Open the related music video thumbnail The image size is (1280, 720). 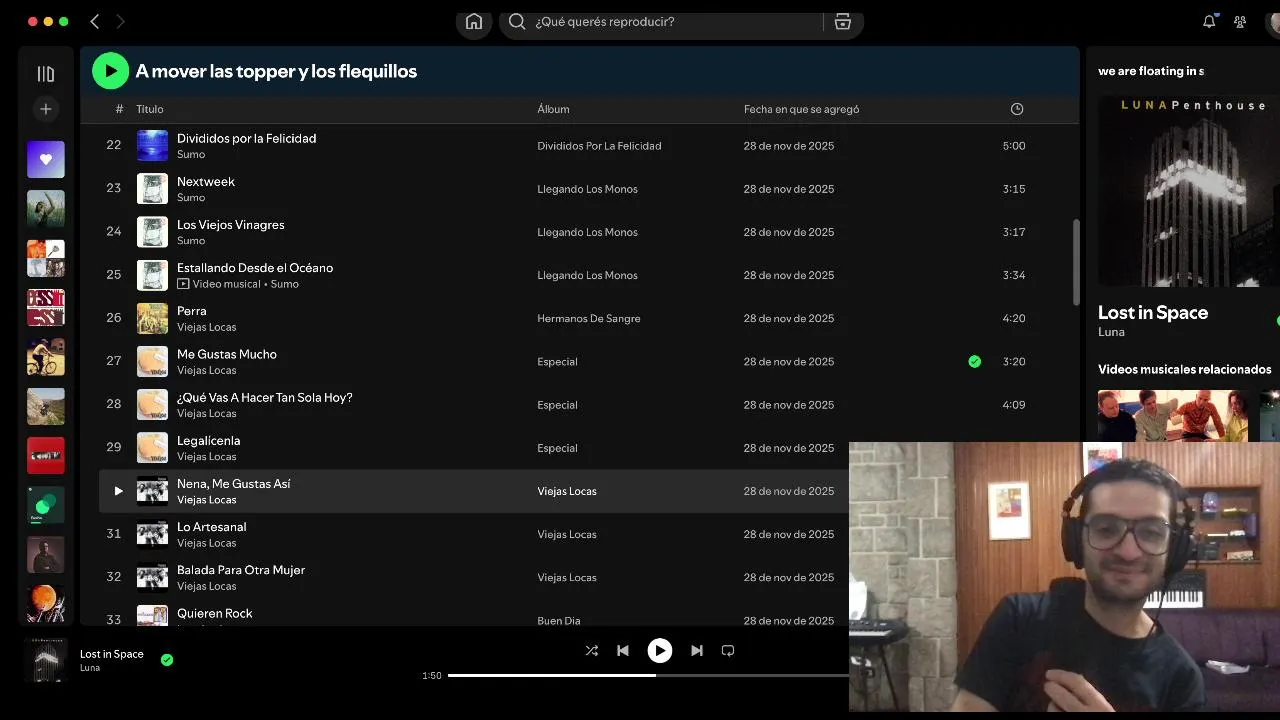[1173, 415]
